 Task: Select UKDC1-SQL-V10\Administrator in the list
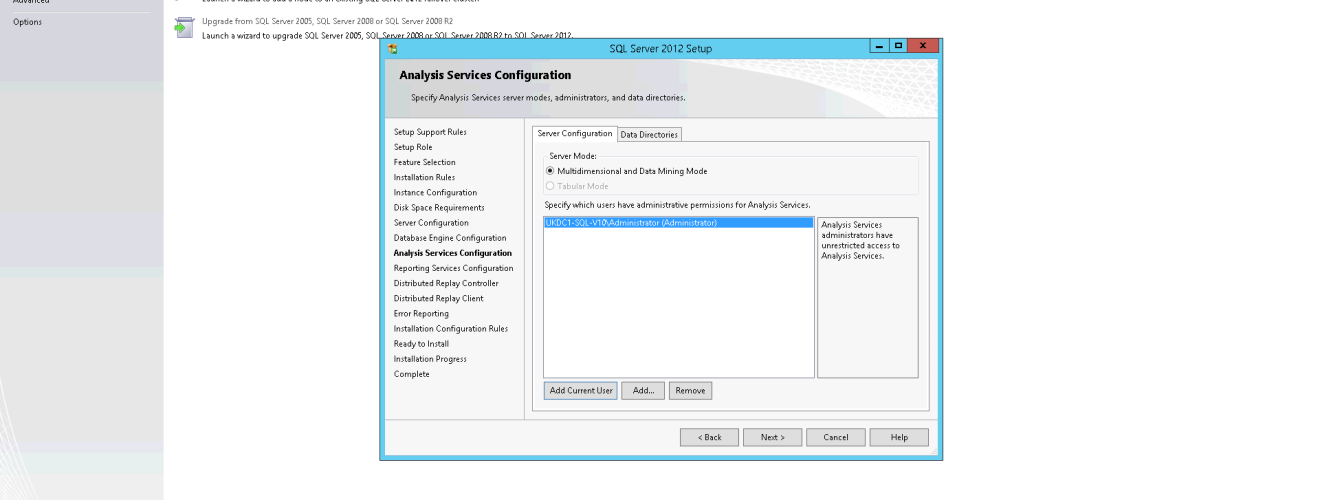click(x=679, y=223)
